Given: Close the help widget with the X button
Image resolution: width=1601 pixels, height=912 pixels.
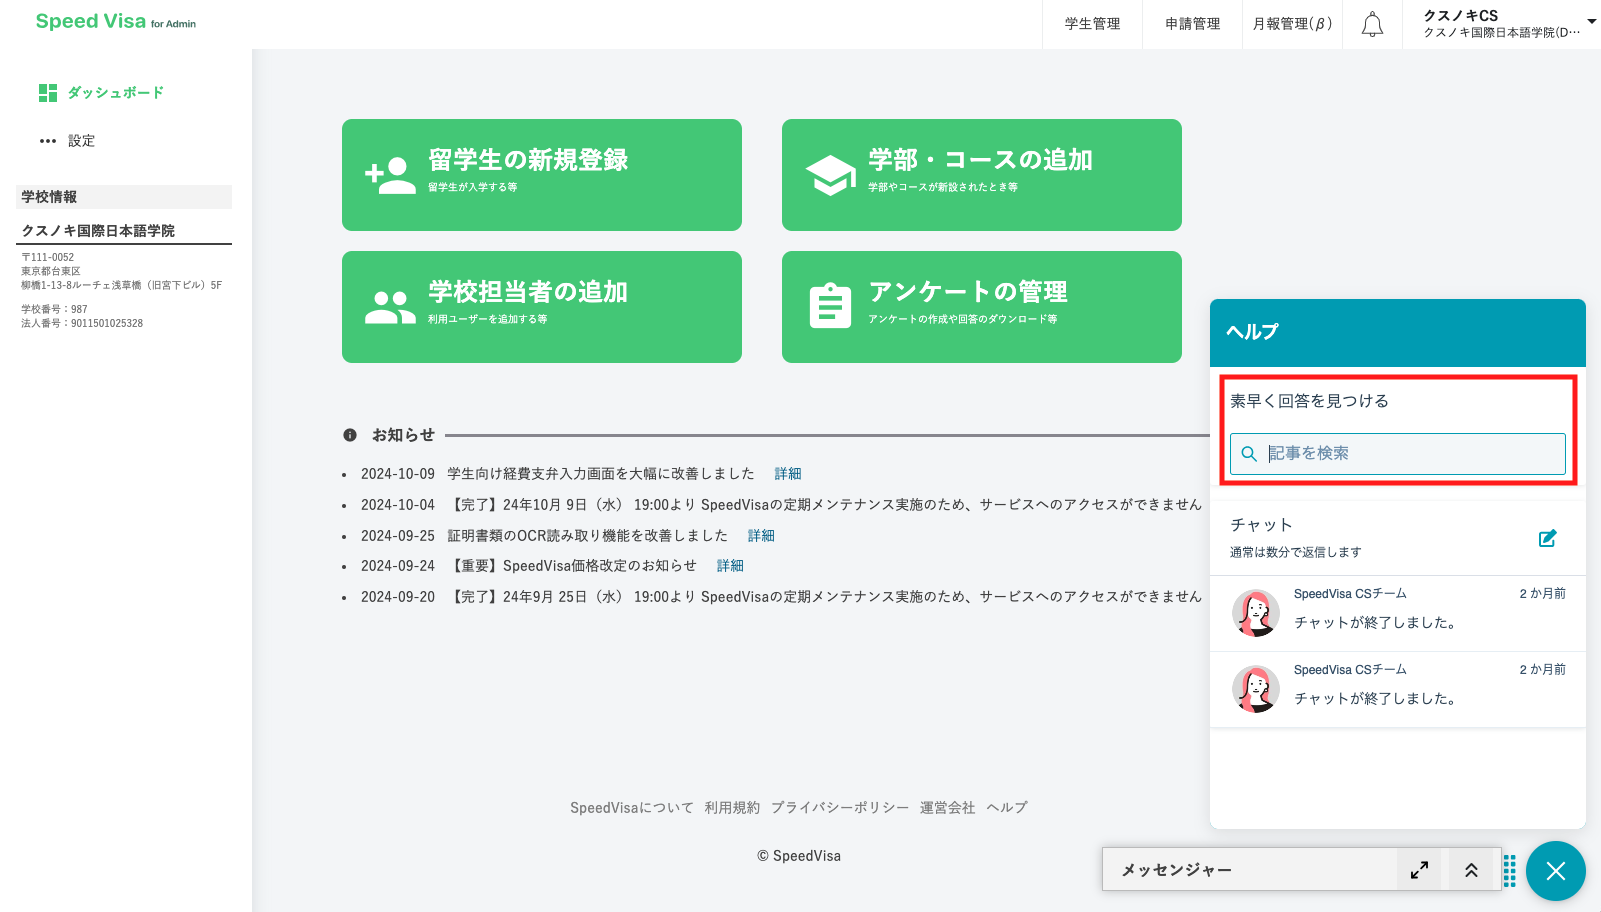Looking at the screenshot, I should pos(1556,871).
